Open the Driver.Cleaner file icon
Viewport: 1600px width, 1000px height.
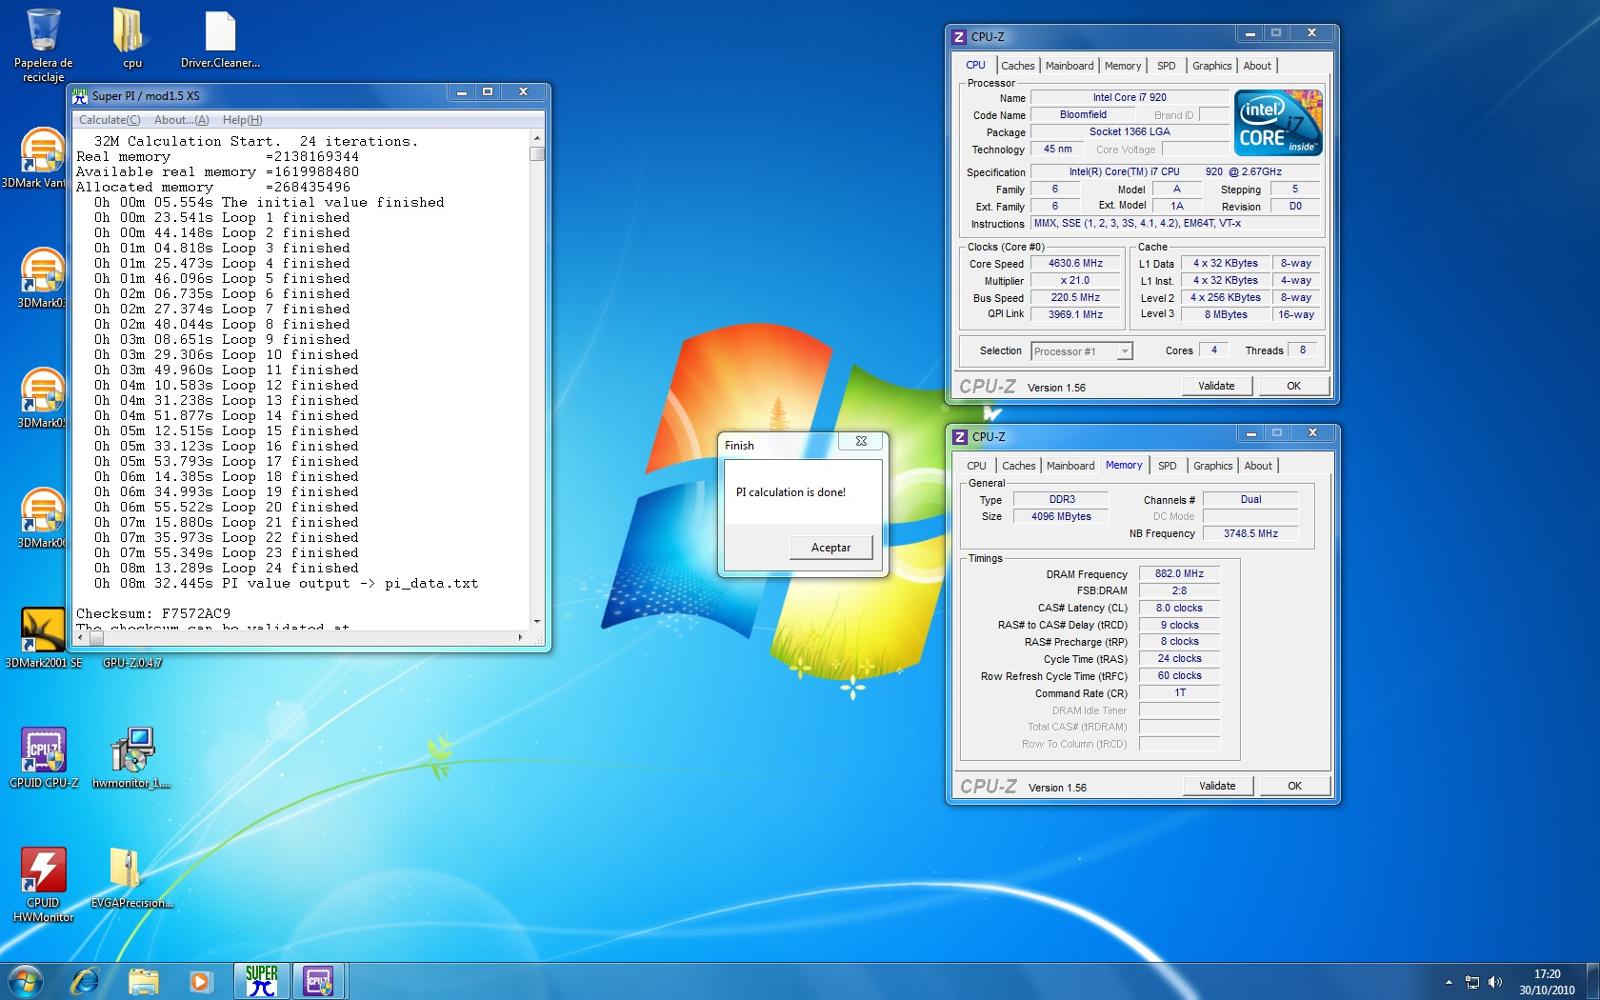pyautogui.click(x=220, y=38)
